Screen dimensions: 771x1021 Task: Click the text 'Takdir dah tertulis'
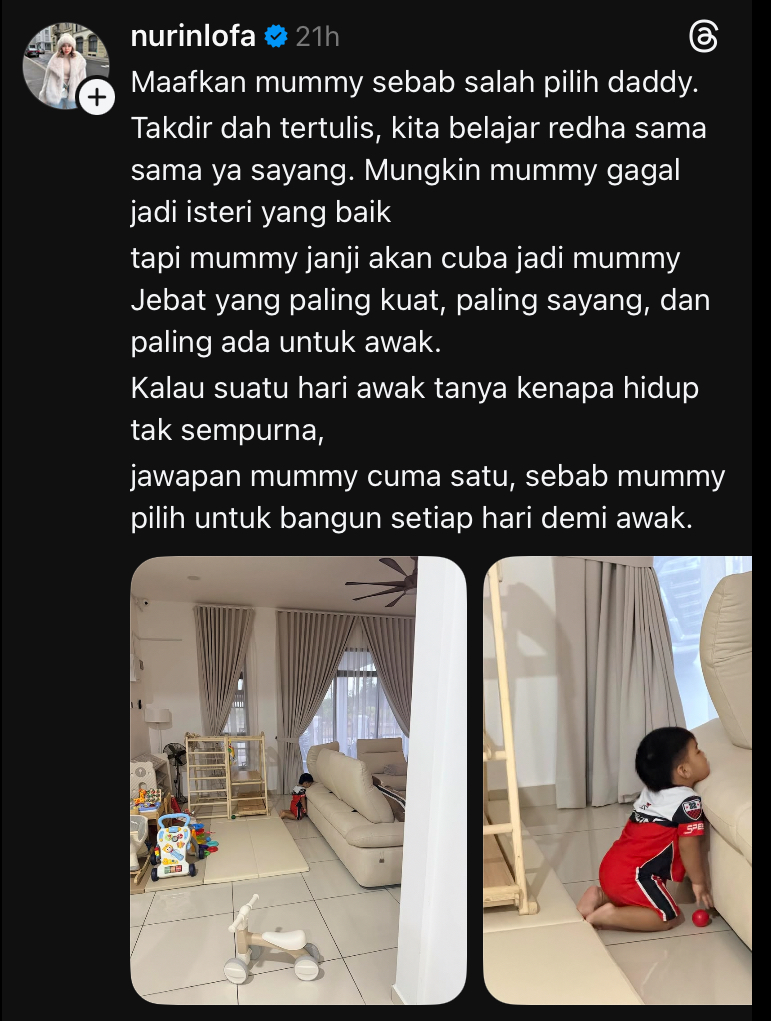[x=255, y=128]
